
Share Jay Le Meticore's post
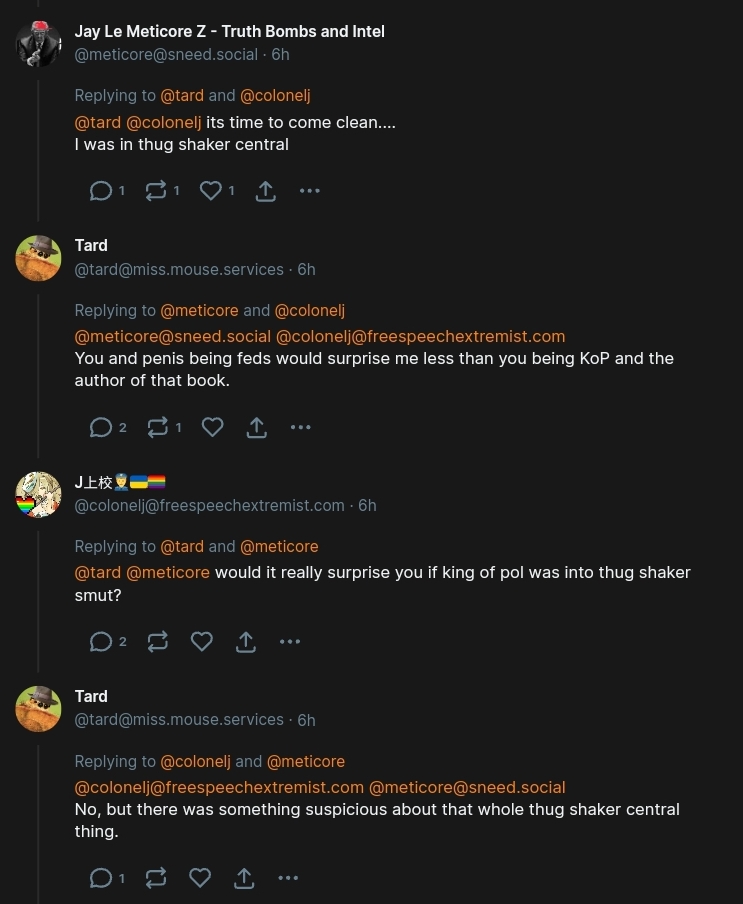click(265, 191)
